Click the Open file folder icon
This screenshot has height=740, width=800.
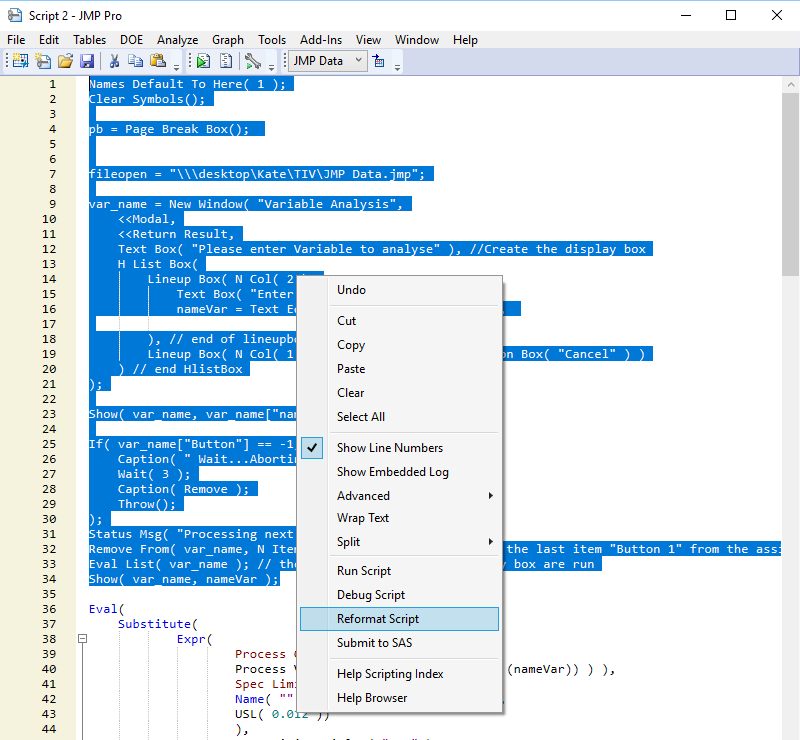pyautogui.click(x=65, y=61)
